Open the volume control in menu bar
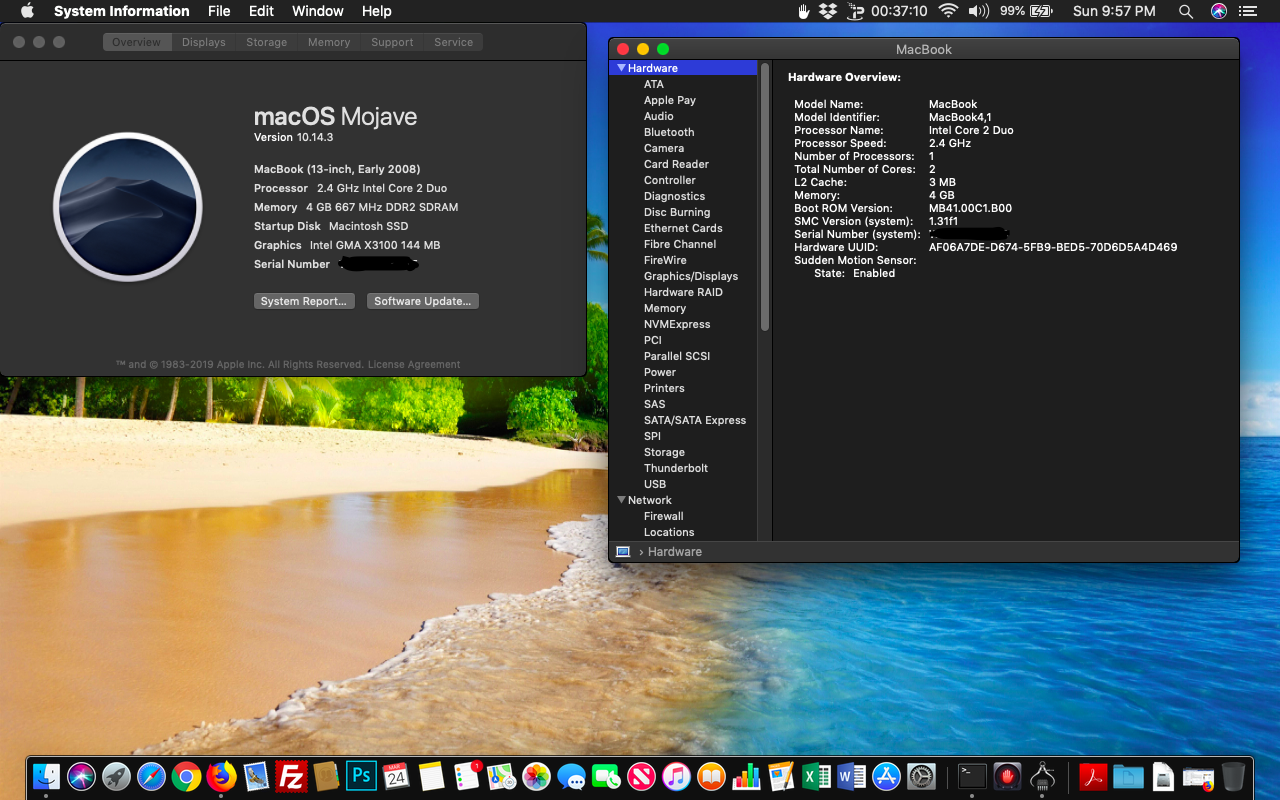The width and height of the screenshot is (1280, 800). 978,11
